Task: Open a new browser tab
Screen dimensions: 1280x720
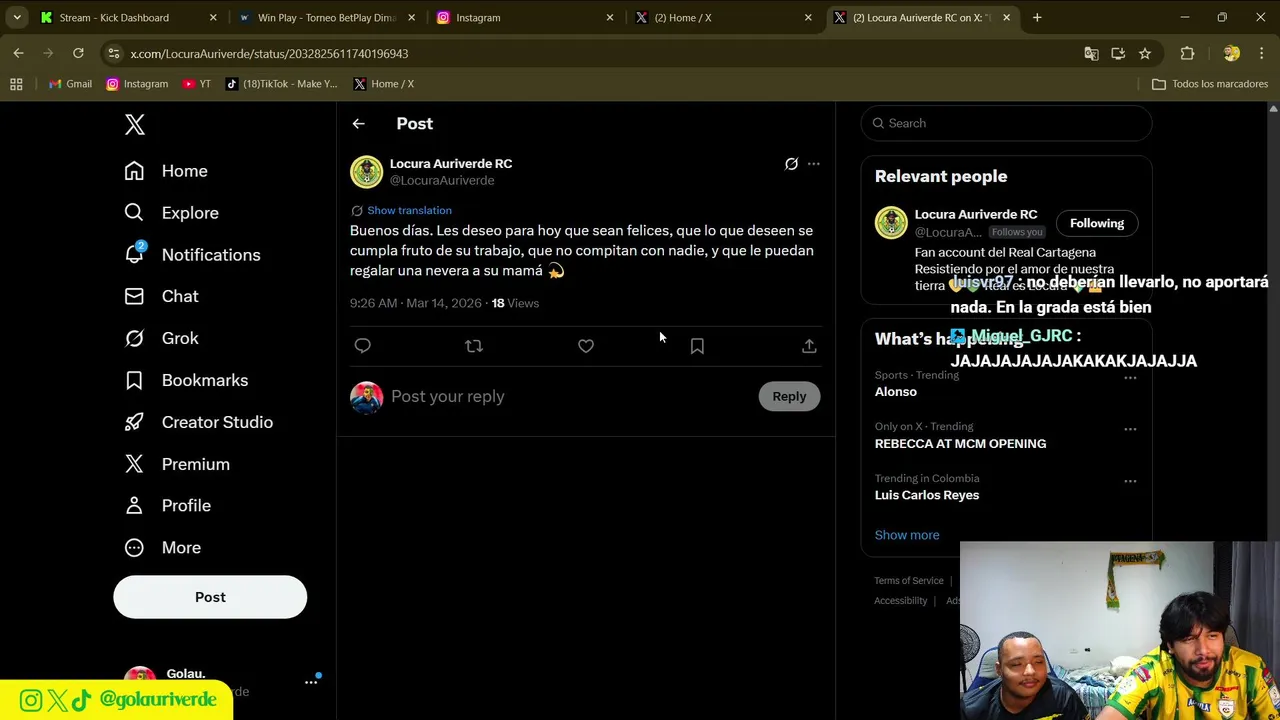Action: tap(1037, 17)
